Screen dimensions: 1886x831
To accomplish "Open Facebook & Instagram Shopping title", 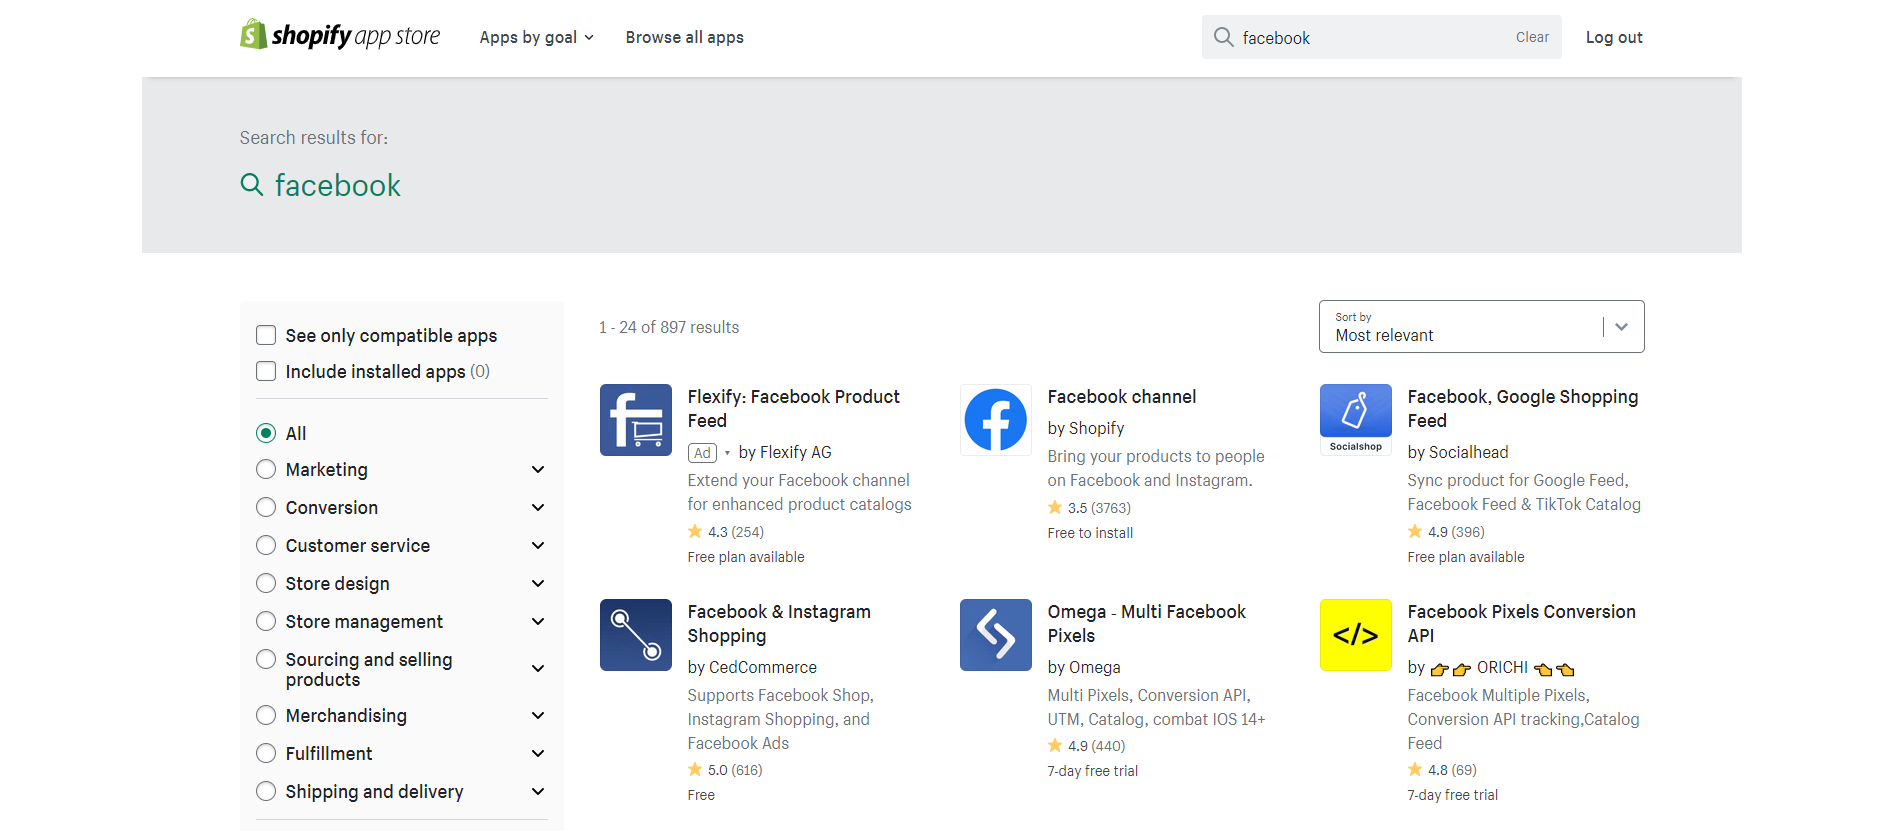I will [779, 623].
